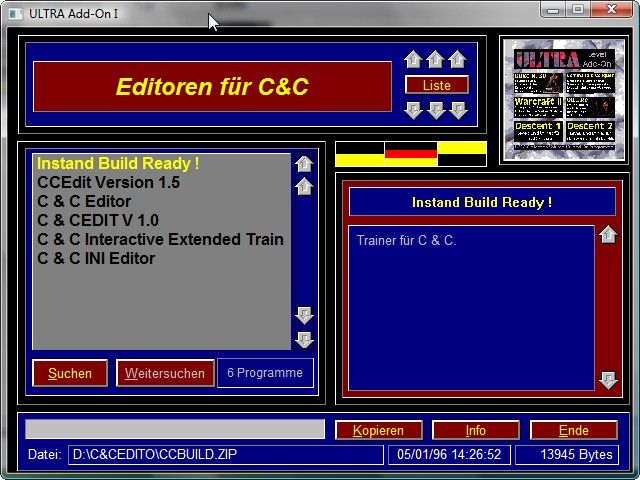Click the rightmost up arrow above Liste
Viewport: 640px width, 480px height.
457,61
